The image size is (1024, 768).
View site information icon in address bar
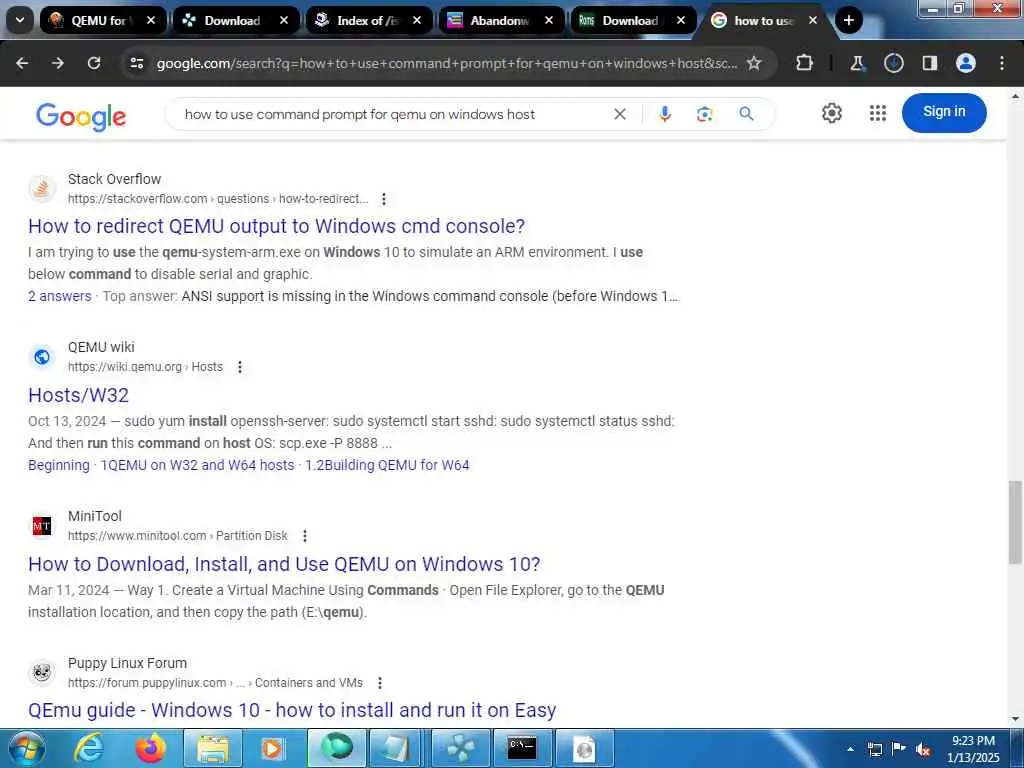point(136,63)
